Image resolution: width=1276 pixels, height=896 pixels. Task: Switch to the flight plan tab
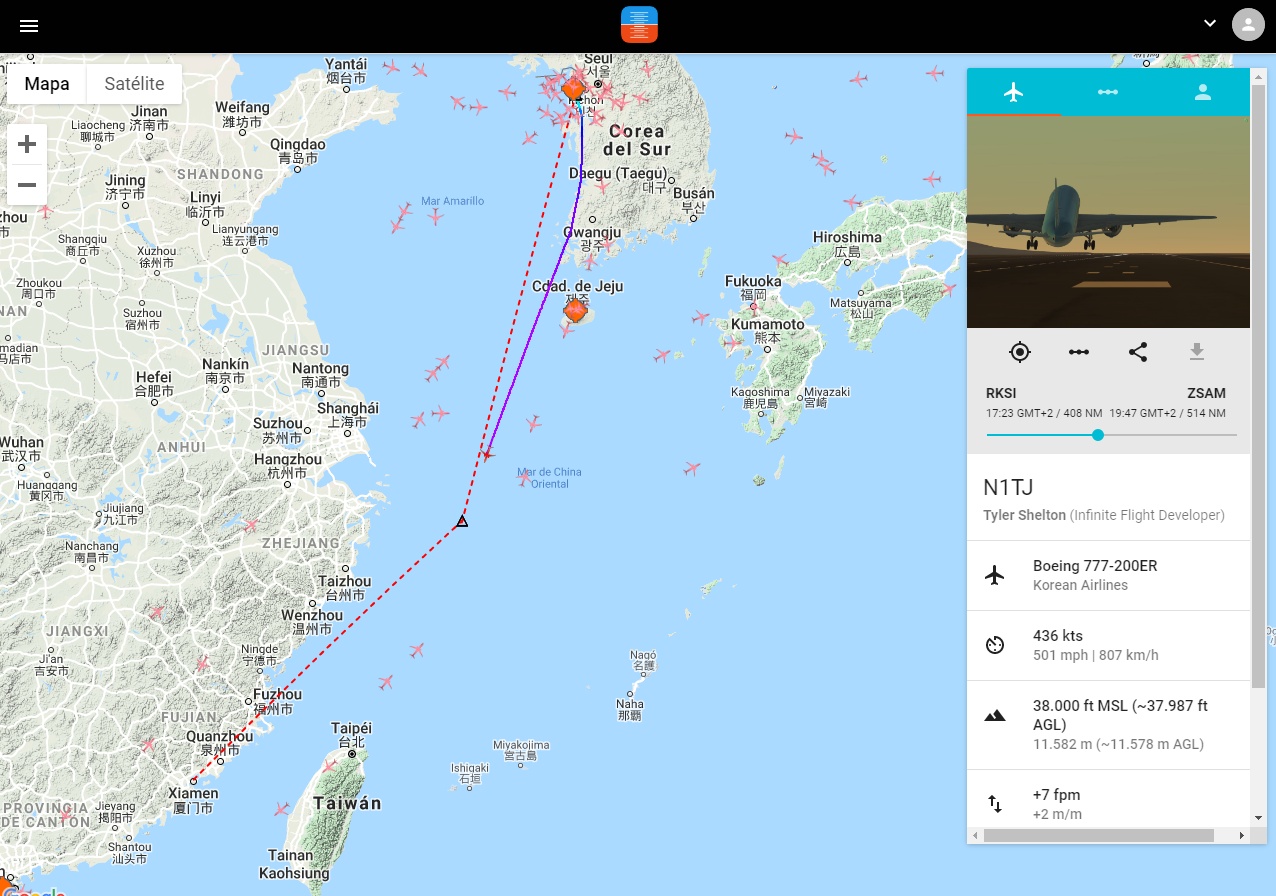pos(1108,92)
